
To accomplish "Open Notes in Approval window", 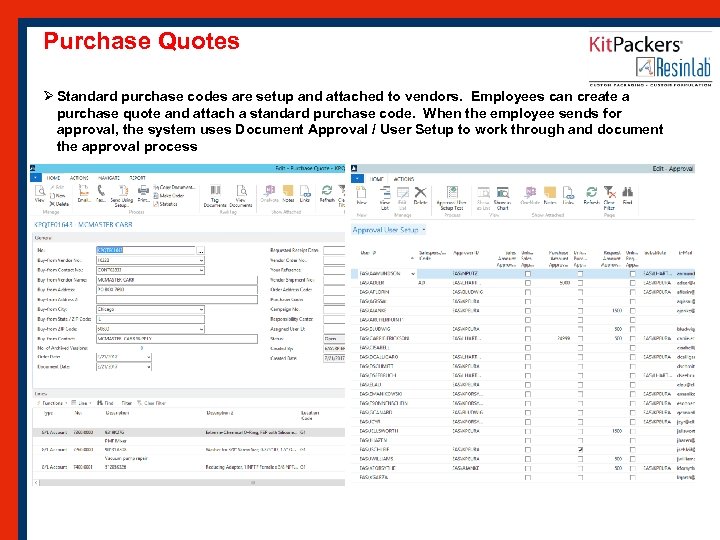I will click(550, 195).
